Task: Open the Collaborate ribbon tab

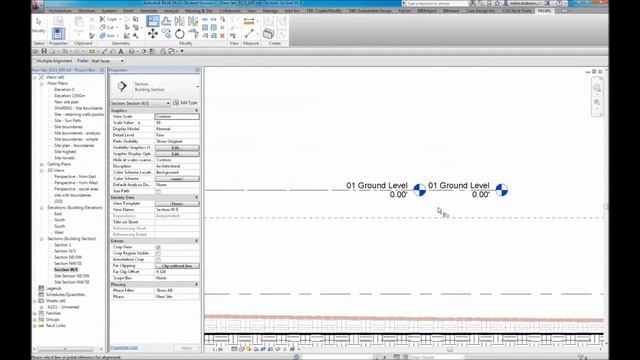Action: tap(230, 11)
